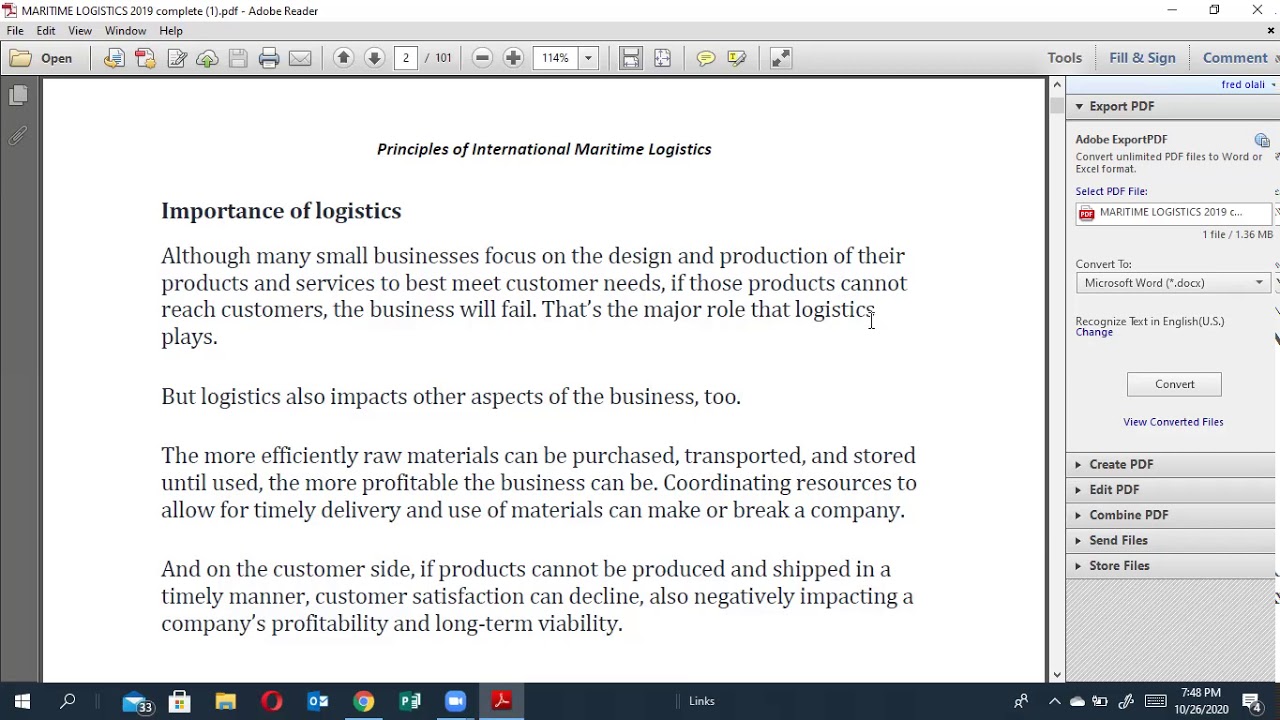Click the Adobe Reader taskbar icon
The width and height of the screenshot is (1280, 720).
[502, 702]
